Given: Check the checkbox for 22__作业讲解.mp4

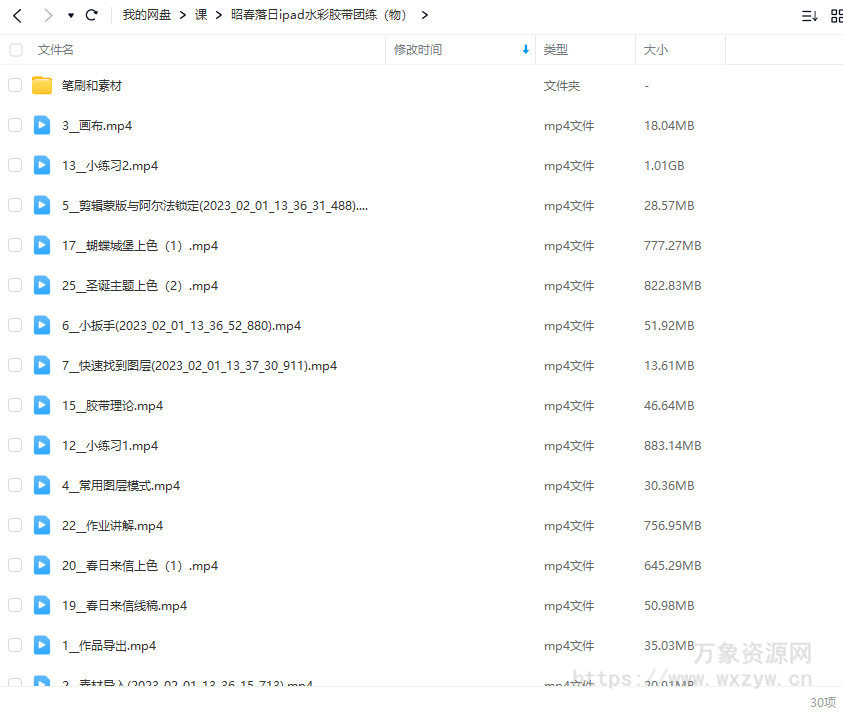Looking at the screenshot, I should 15,525.
